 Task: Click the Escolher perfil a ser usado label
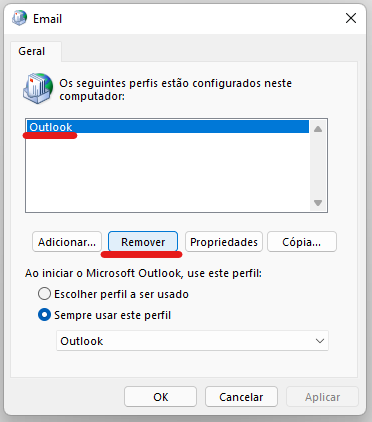[121, 294]
